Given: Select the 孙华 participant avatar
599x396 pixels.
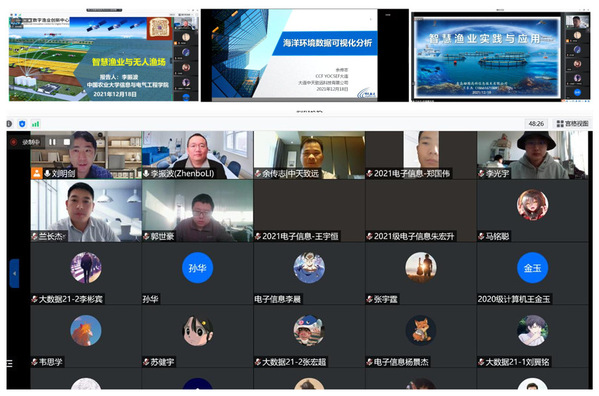Looking at the screenshot, I should [198, 268].
